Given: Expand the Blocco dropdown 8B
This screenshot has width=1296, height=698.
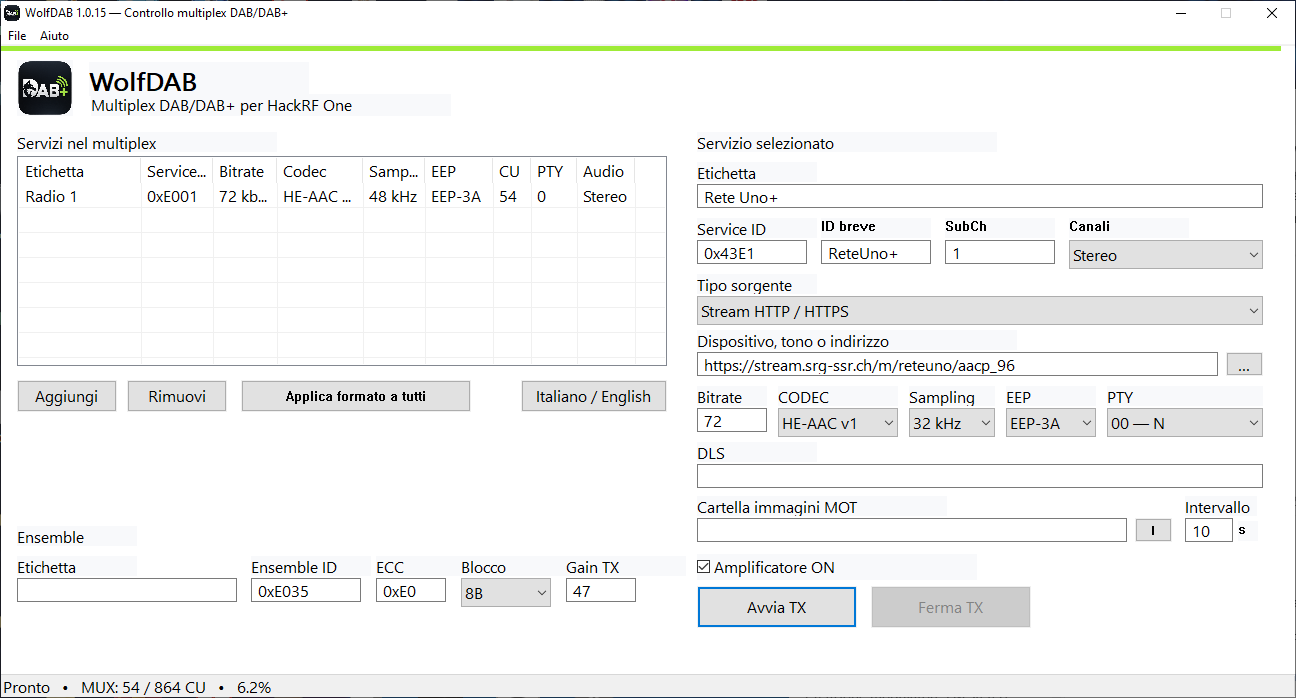Looking at the screenshot, I should pyautogui.click(x=506, y=593).
